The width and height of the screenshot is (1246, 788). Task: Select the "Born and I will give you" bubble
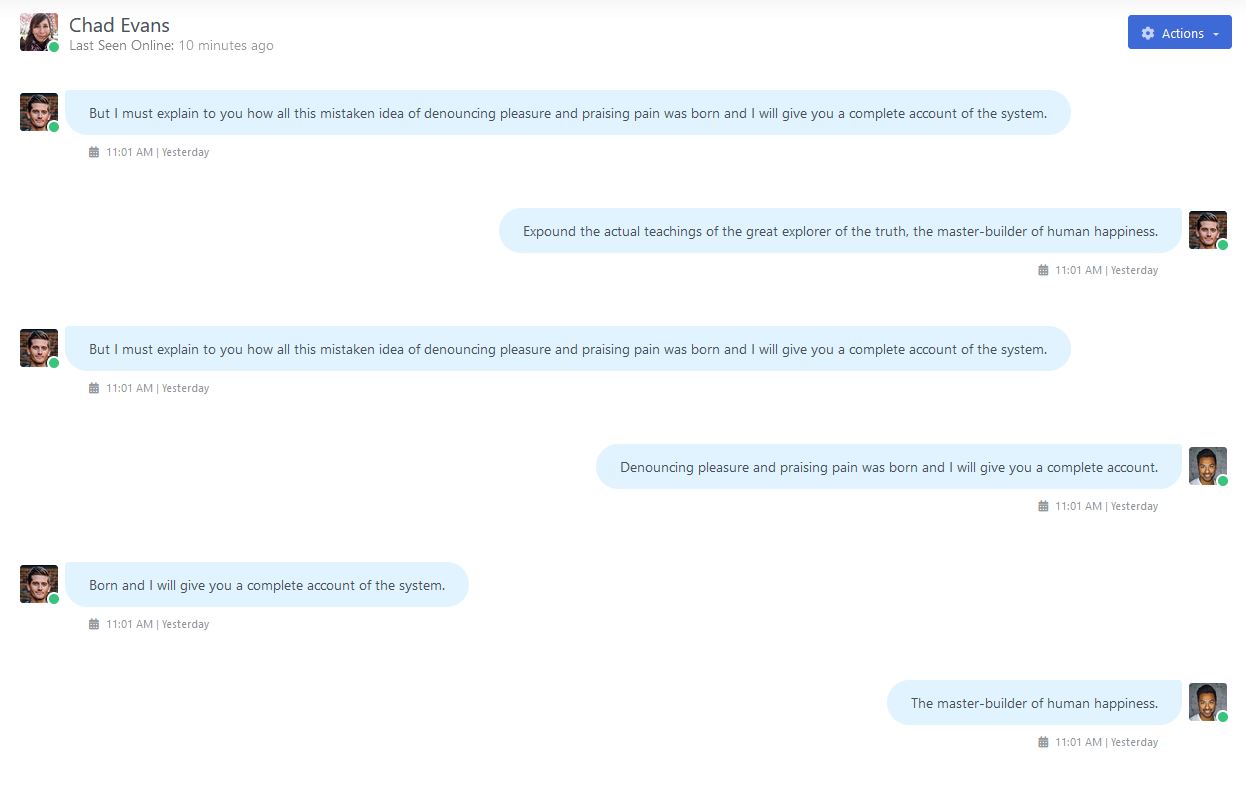(x=266, y=585)
